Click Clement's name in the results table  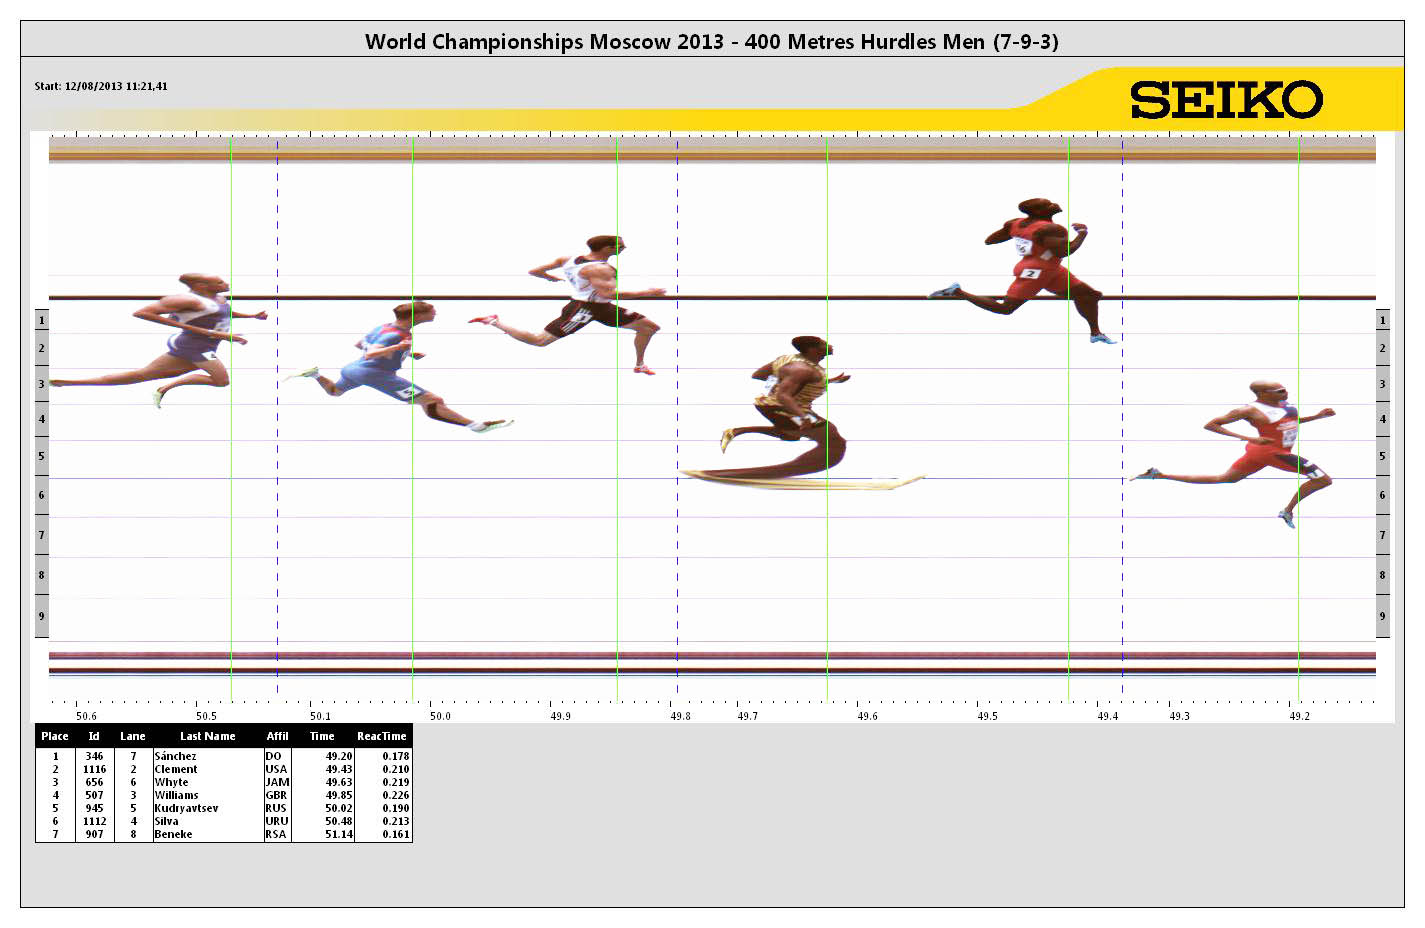point(176,770)
